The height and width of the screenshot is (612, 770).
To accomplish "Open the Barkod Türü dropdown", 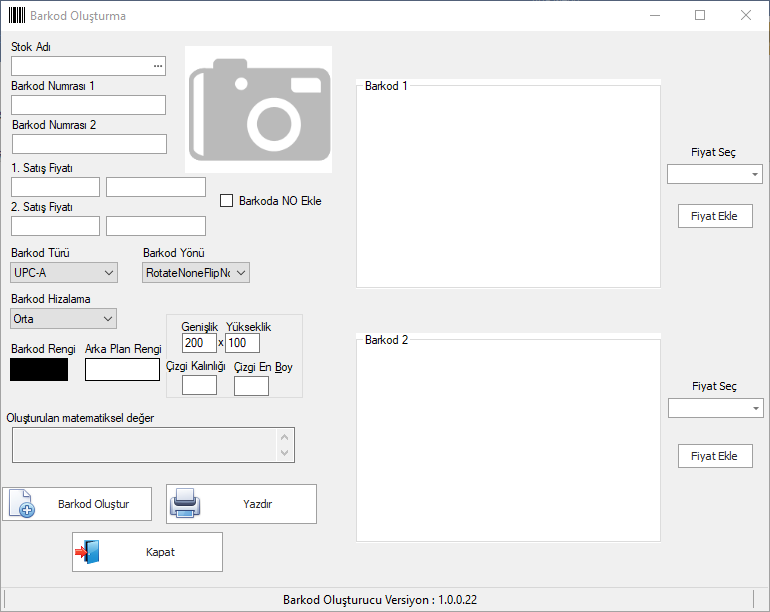I will tap(64, 272).
